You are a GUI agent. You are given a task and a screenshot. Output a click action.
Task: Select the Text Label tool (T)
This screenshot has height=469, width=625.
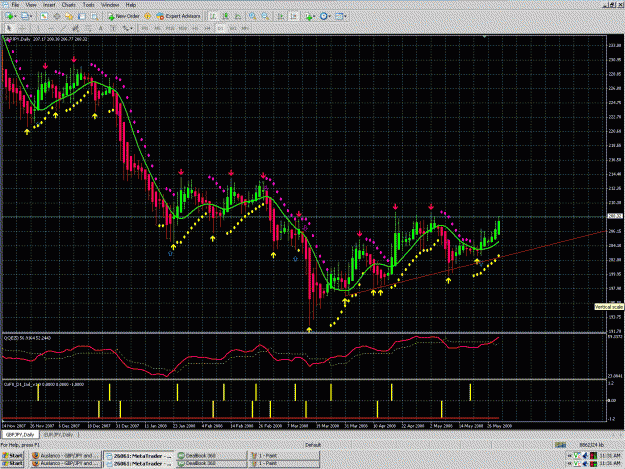click(113, 28)
